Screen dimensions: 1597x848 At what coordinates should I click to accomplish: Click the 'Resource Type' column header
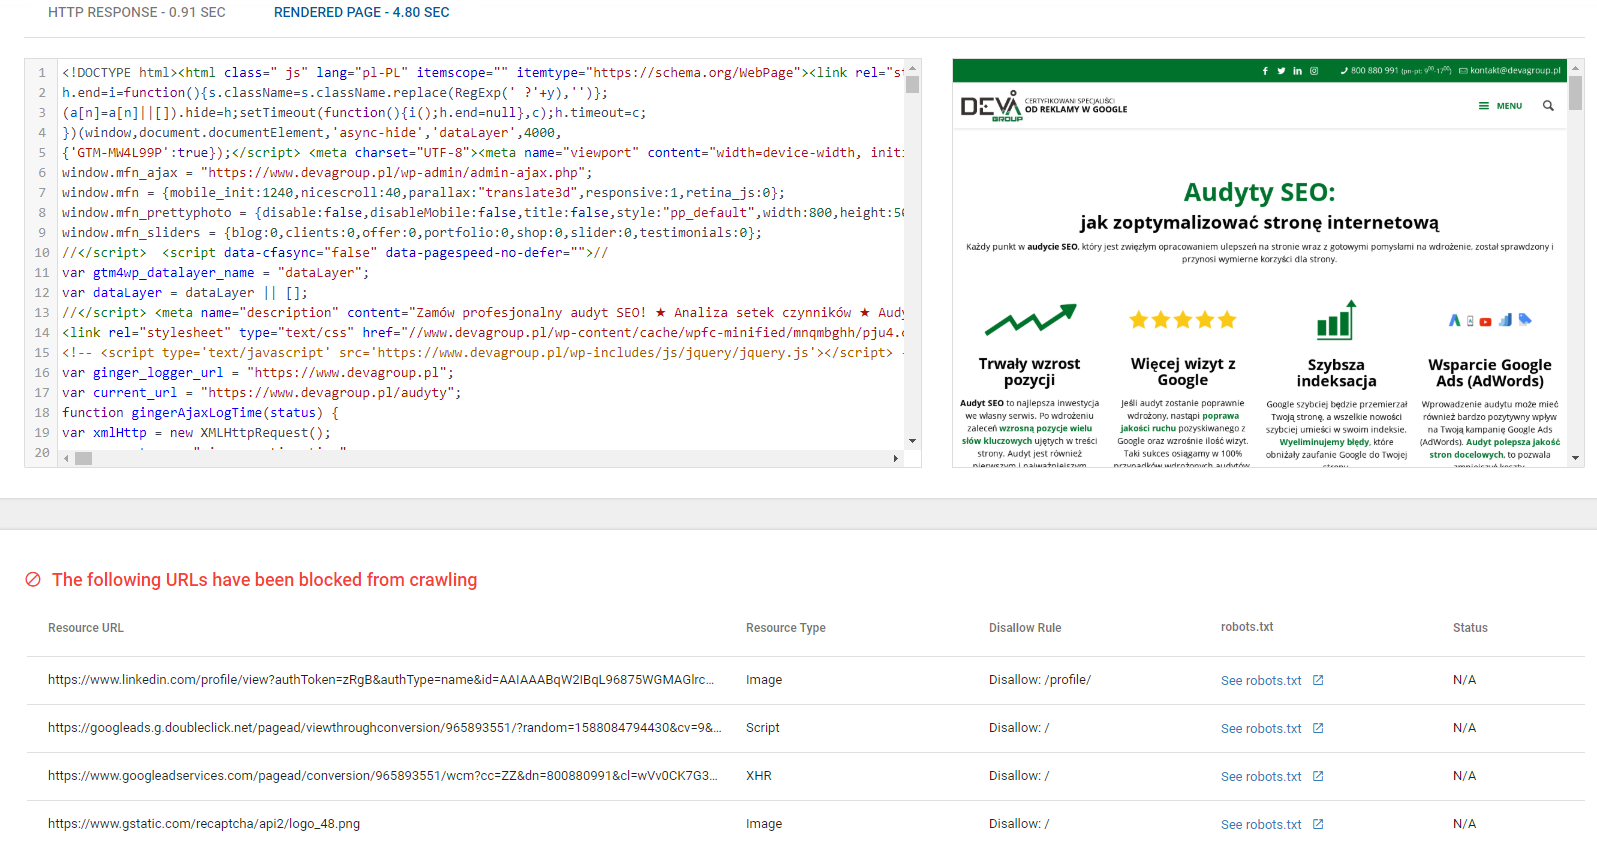pos(786,628)
